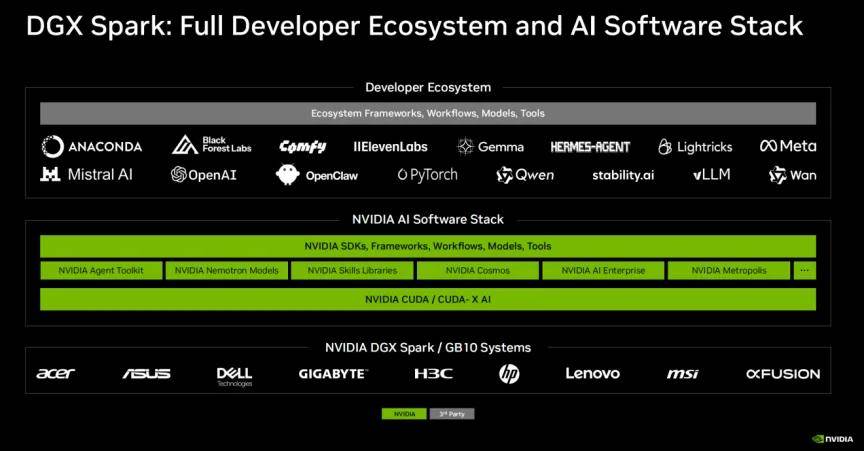Select the OpenAI logo

203,175
